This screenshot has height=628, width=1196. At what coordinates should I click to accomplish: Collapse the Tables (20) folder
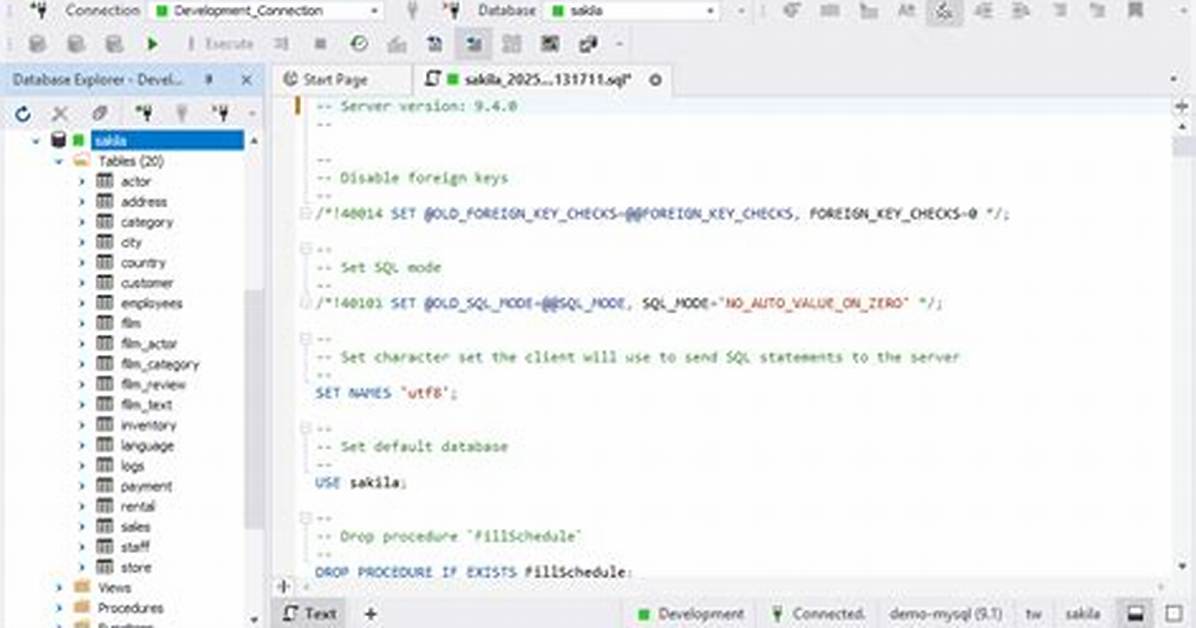coord(59,161)
